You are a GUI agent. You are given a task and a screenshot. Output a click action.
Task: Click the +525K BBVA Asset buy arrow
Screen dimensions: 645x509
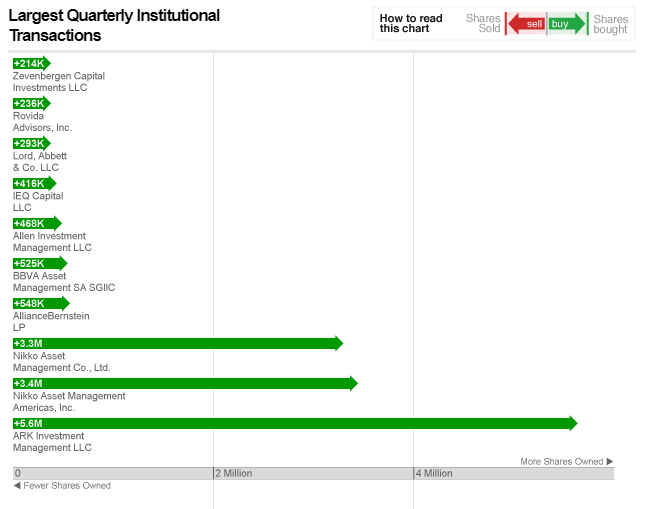point(40,263)
